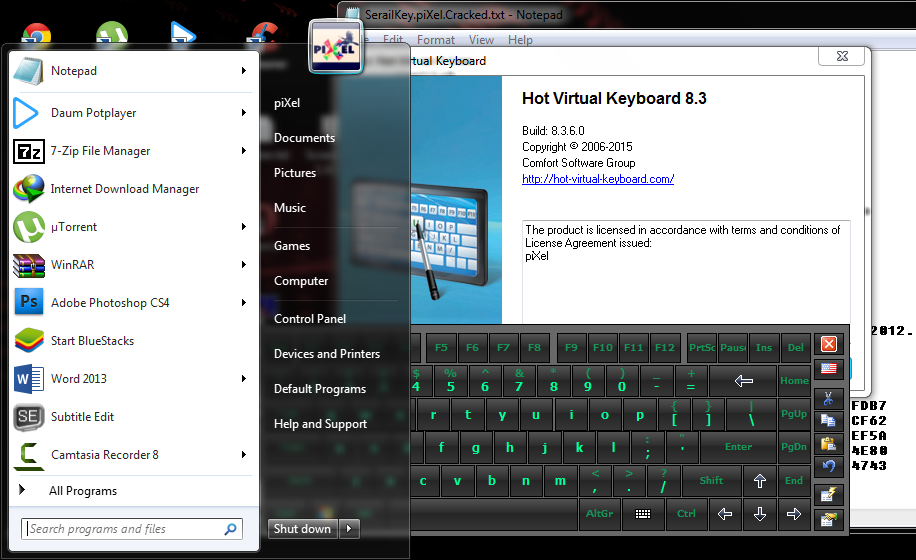Viewport: 916px width, 560px height.
Task: Launch Adobe Photoshop CS4
Action: (132, 302)
